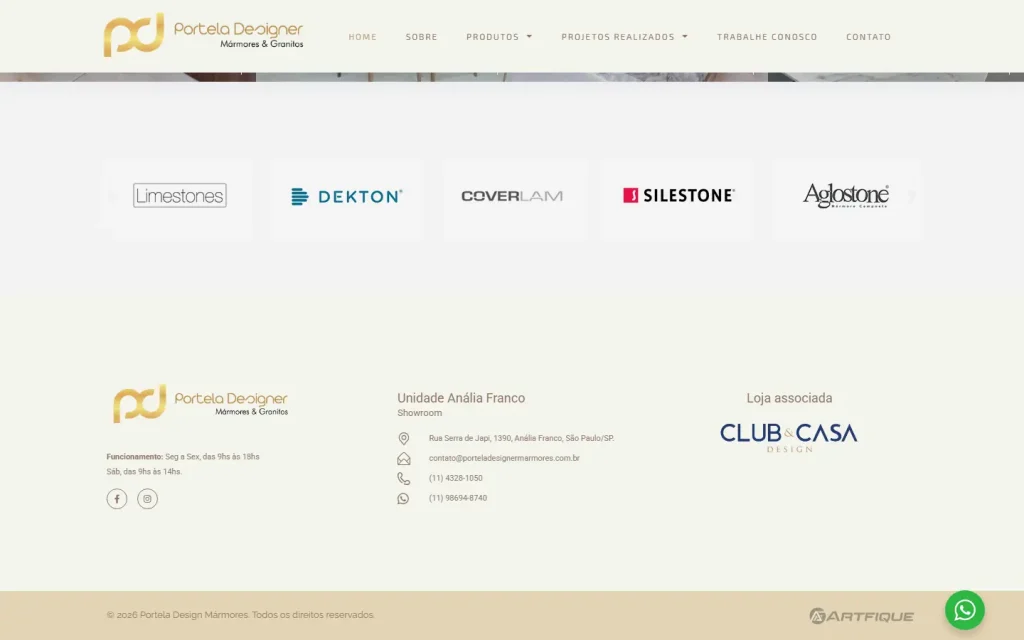Call the (11) 4328-1050 phone number
This screenshot has height=640, width=1024.
455,478
